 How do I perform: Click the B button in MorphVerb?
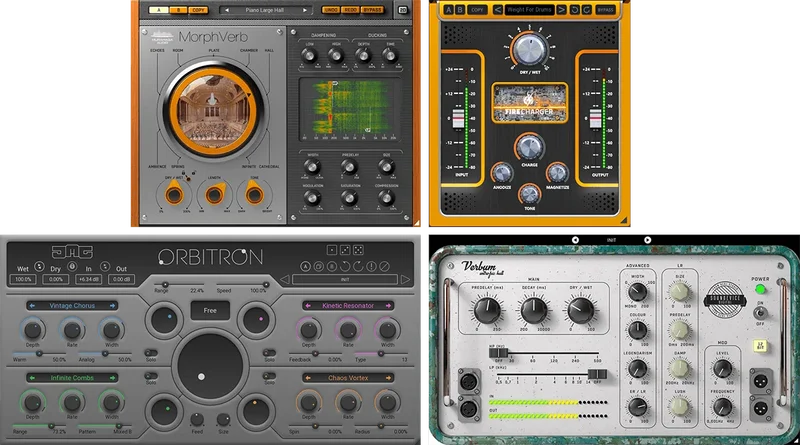(178, 10)
